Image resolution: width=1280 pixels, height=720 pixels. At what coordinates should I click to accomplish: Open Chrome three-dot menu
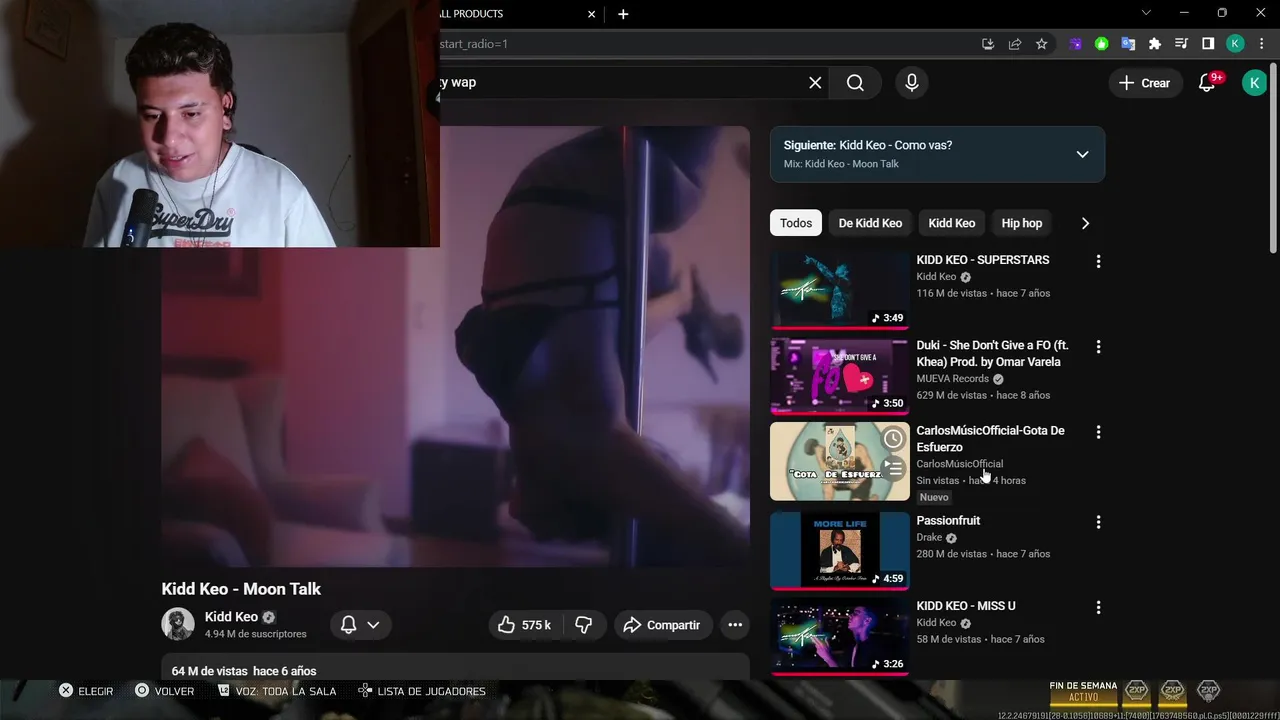tap(1261, 44)
